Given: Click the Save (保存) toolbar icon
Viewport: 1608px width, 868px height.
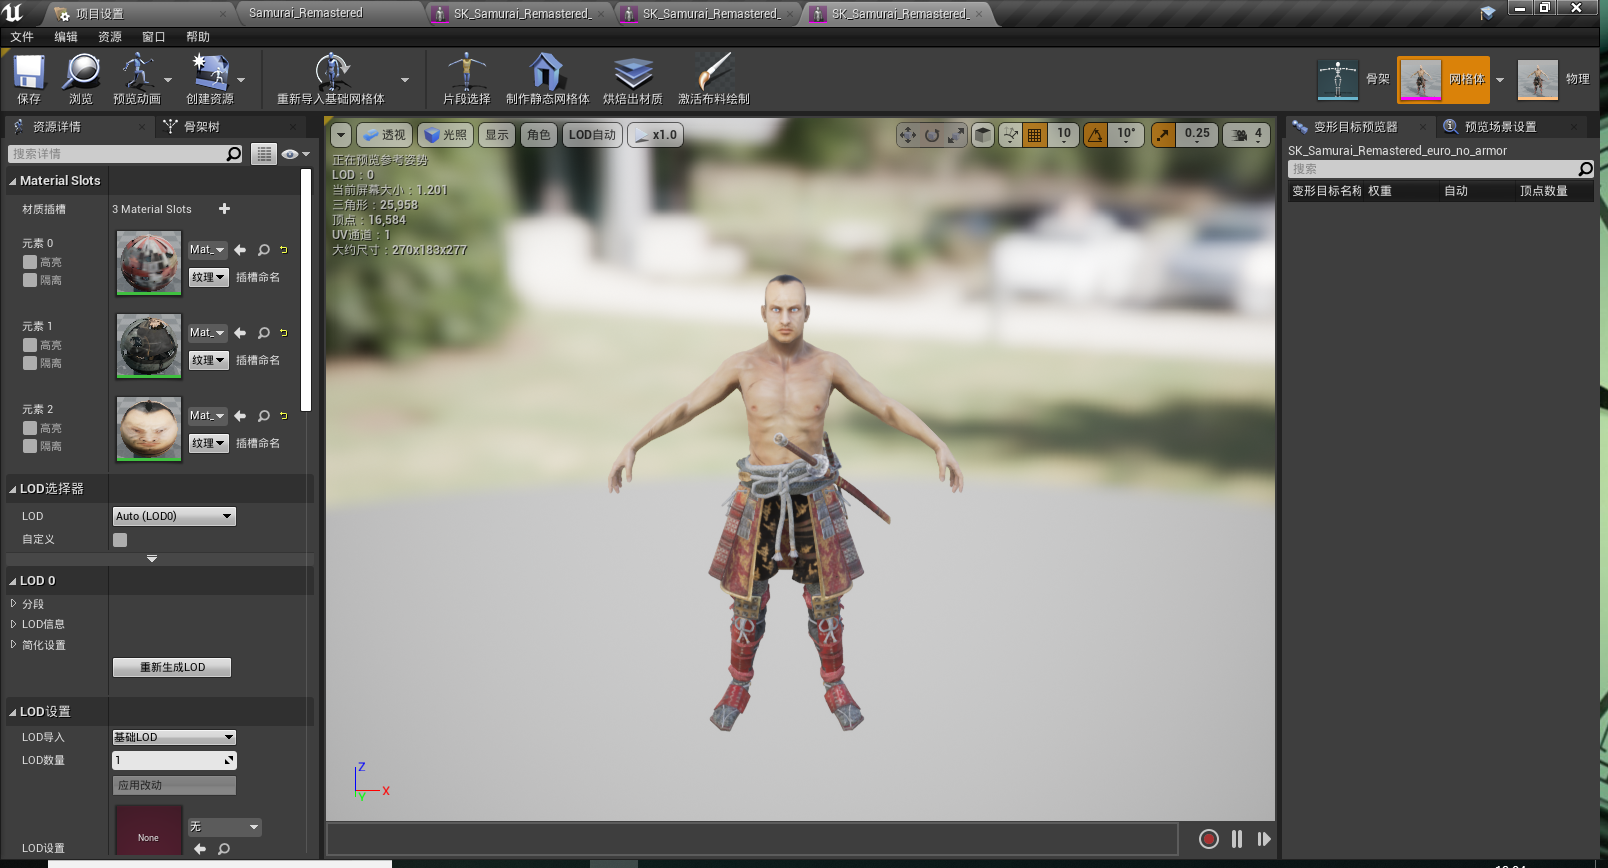Looking at the screenshot, I should click(x=29, y=74).
